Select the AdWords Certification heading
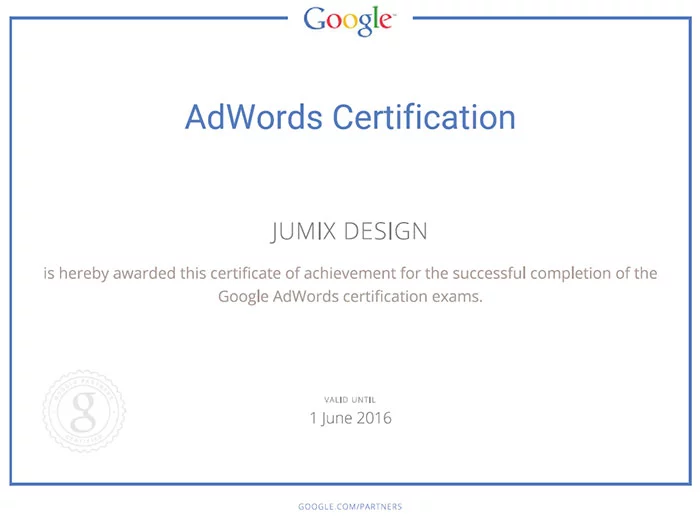Viewport: 700px width, 516px height. point(350,117)
